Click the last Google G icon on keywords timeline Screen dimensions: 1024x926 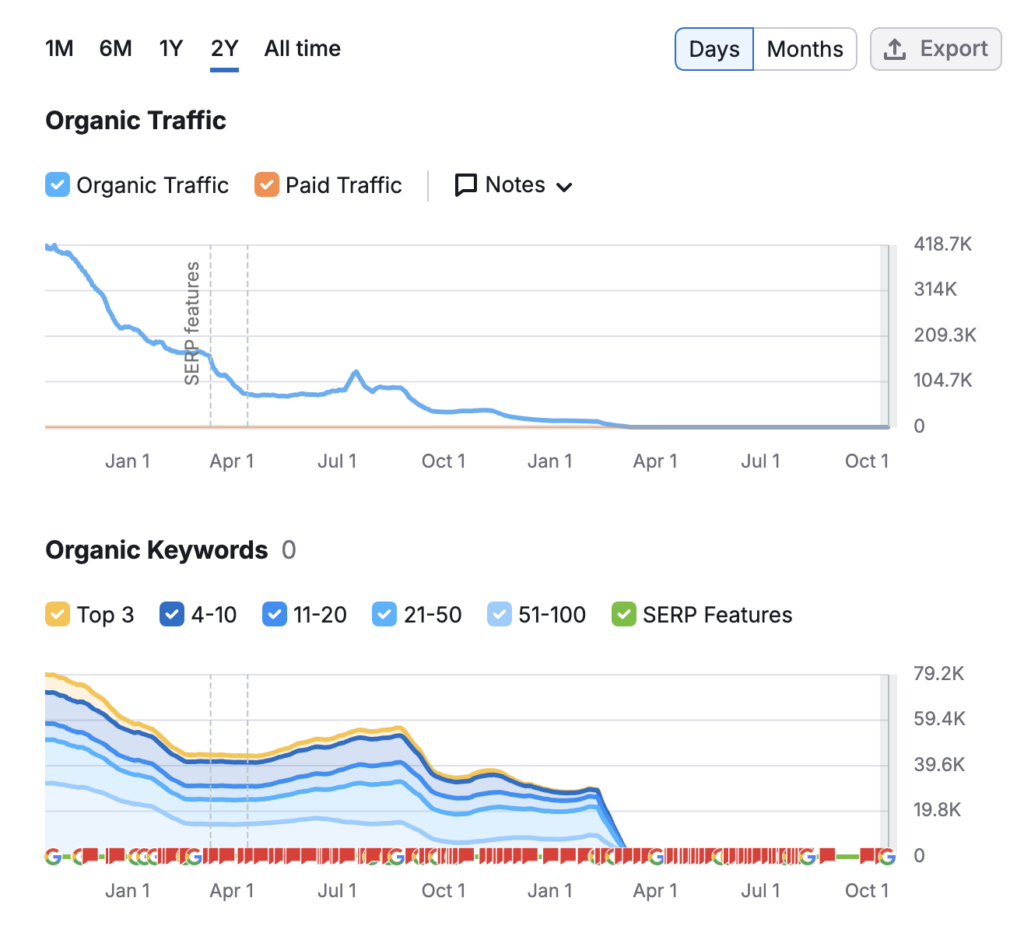[885, 856]
